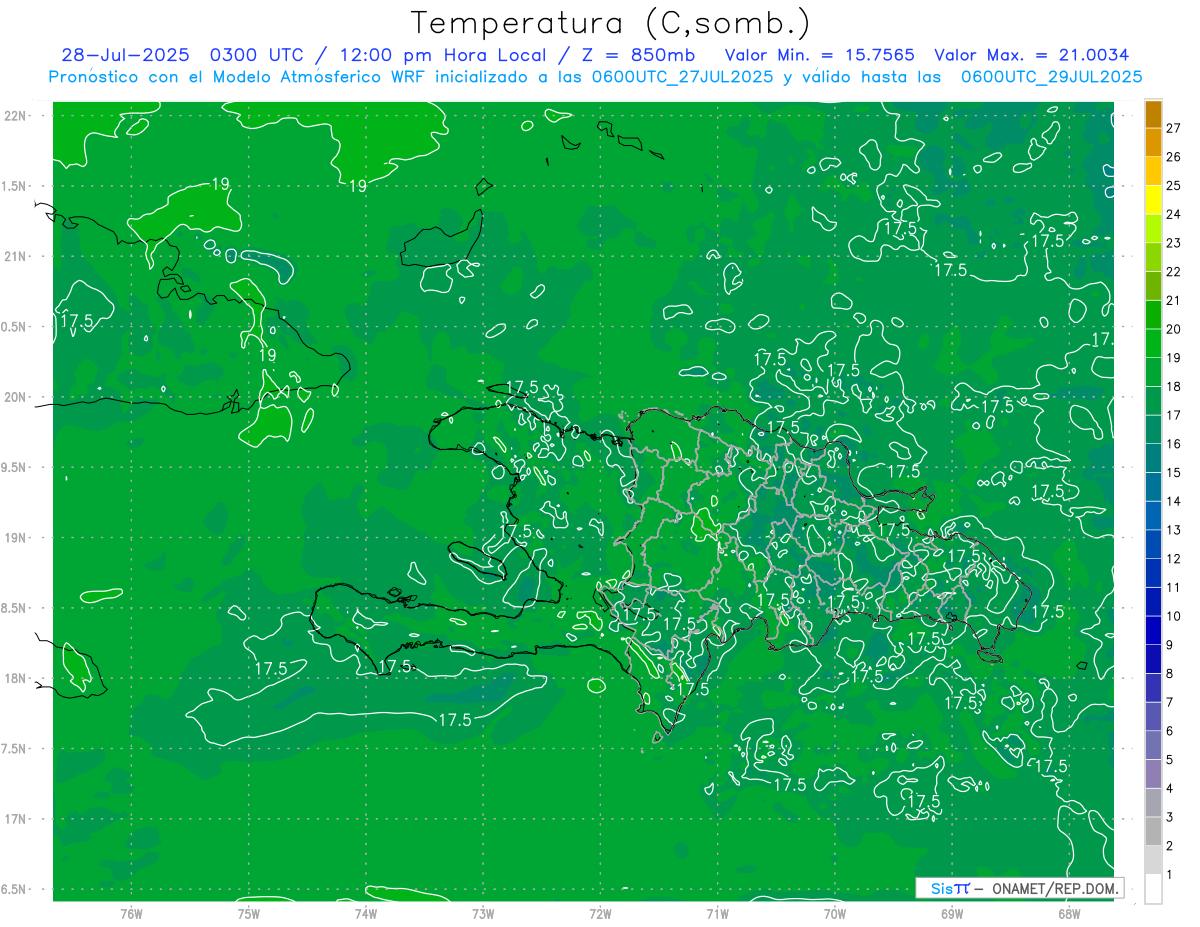Image resolution: width=1200 pixels, height=927 pixels.
Task: Click the white swatch below the 1 label
Action: [x=1153, y=889]
